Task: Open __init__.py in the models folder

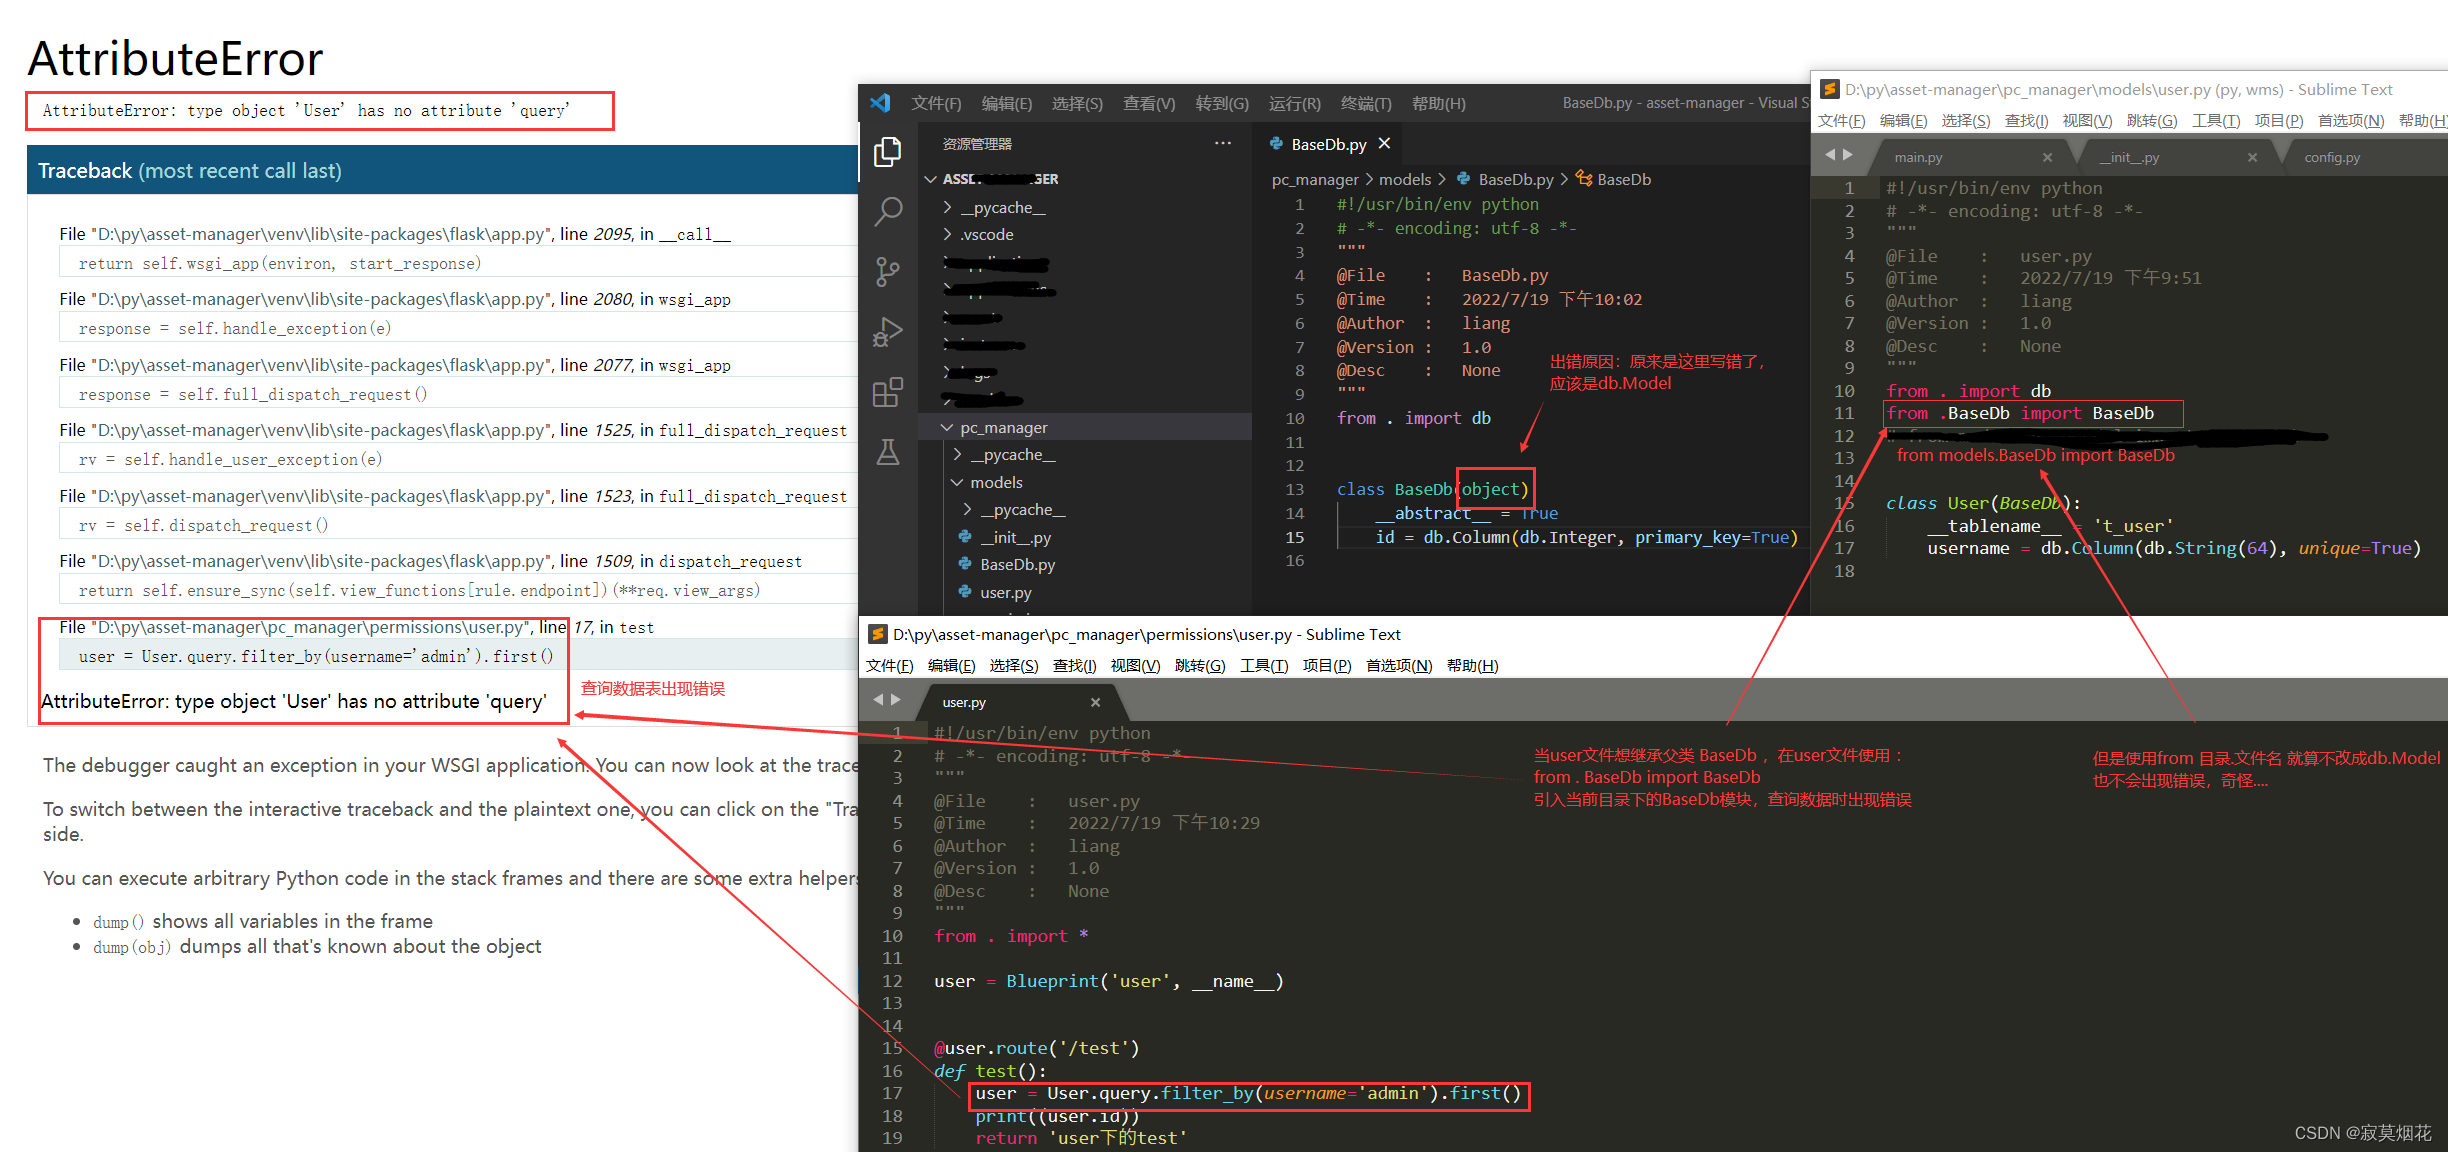Action: (1015, 537)
